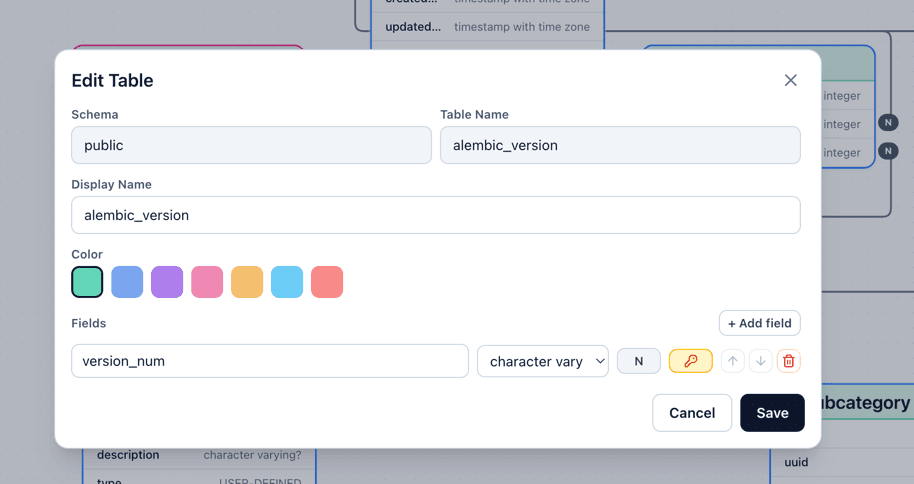Screen dimensions: 914x484
Task: Close the Edit Table dialog with X
Action: click(x=790, y=80)
